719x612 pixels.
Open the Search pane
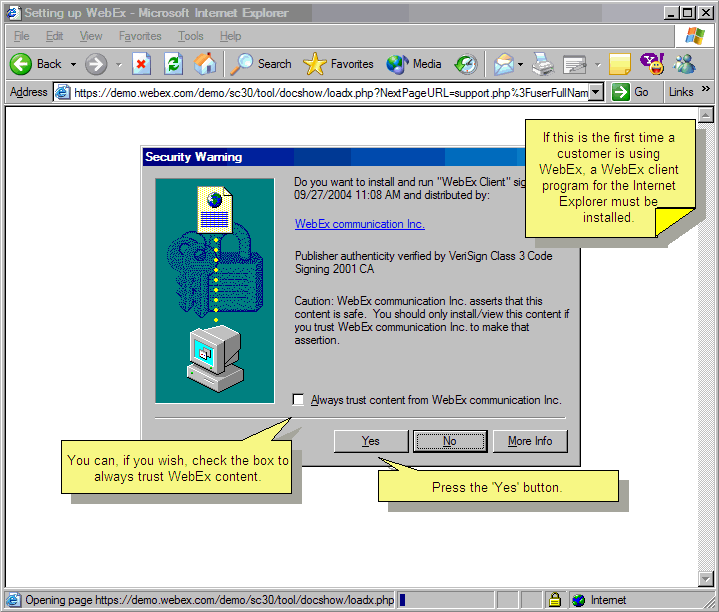point(261,64)
